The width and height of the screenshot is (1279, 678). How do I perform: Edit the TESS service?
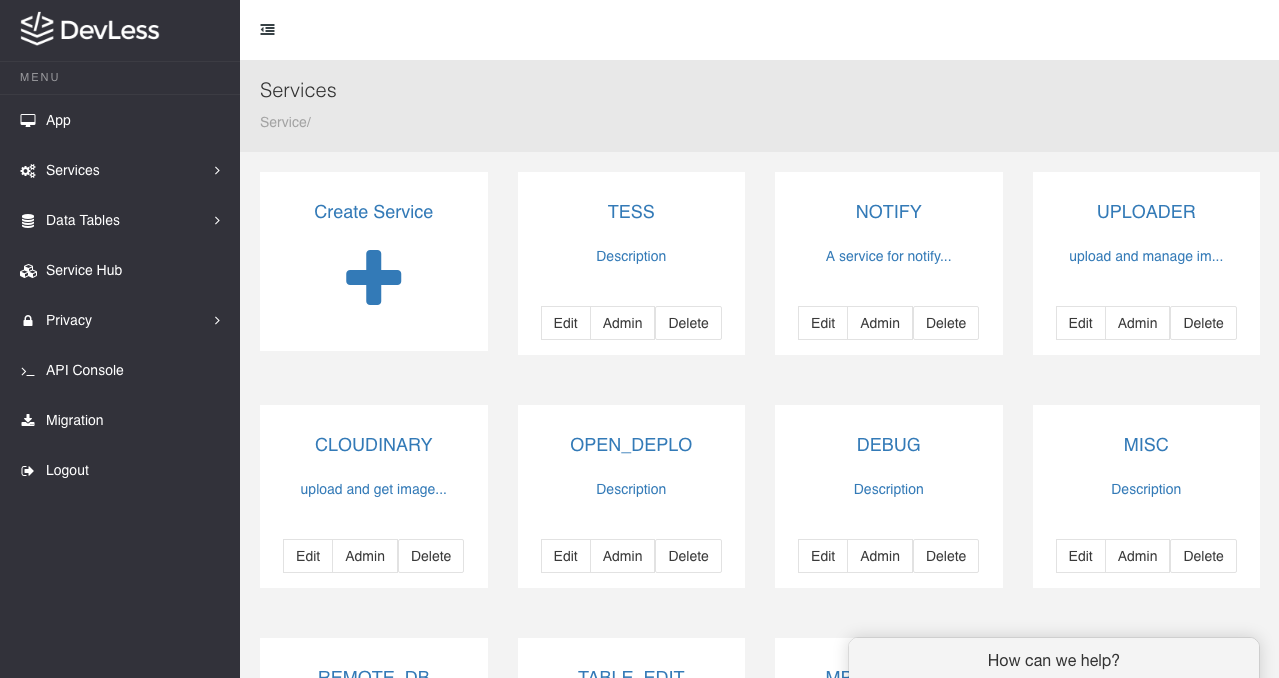[566, 323]
